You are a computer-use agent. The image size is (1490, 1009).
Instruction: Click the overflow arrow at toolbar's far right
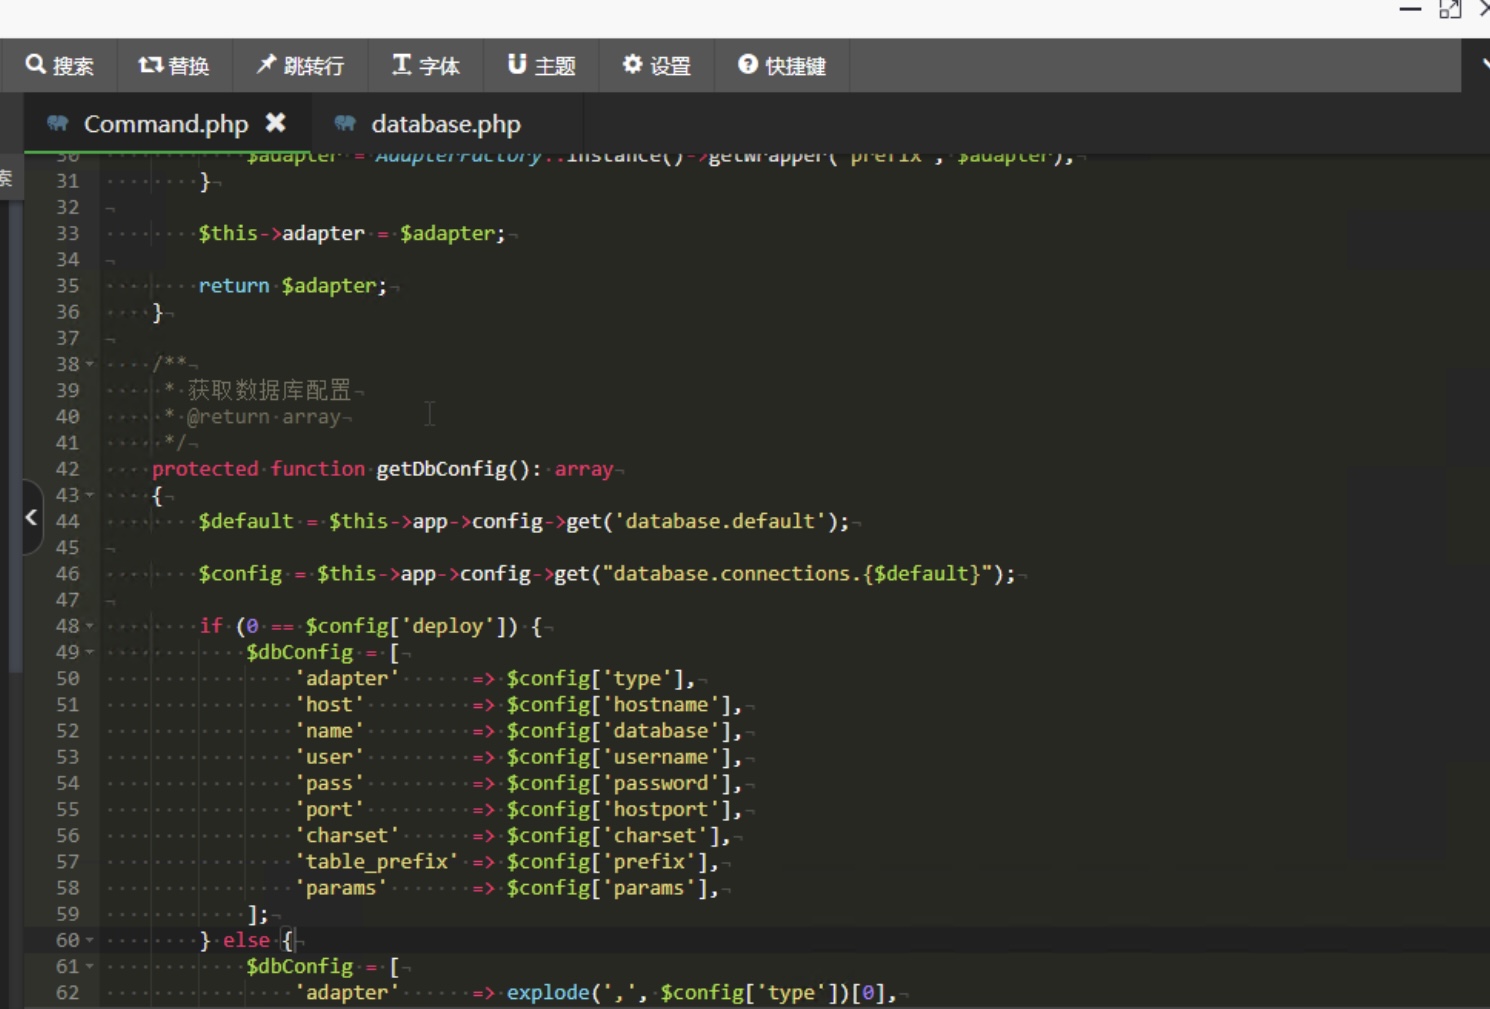1483,65
